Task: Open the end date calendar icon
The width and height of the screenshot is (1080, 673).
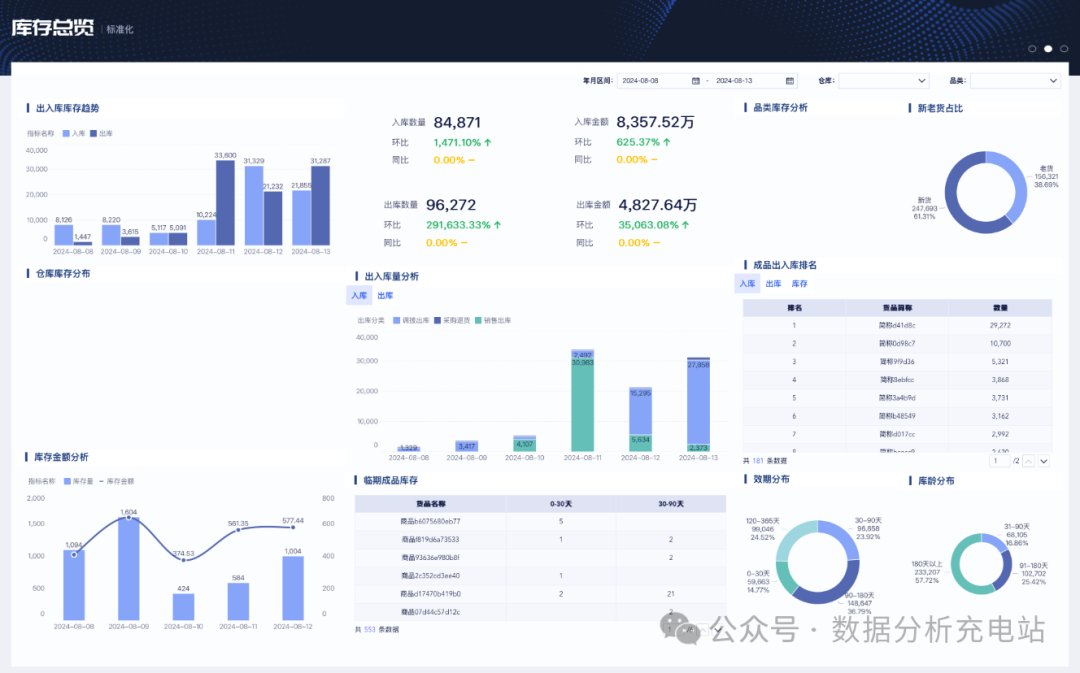Action: click(790, 81)
